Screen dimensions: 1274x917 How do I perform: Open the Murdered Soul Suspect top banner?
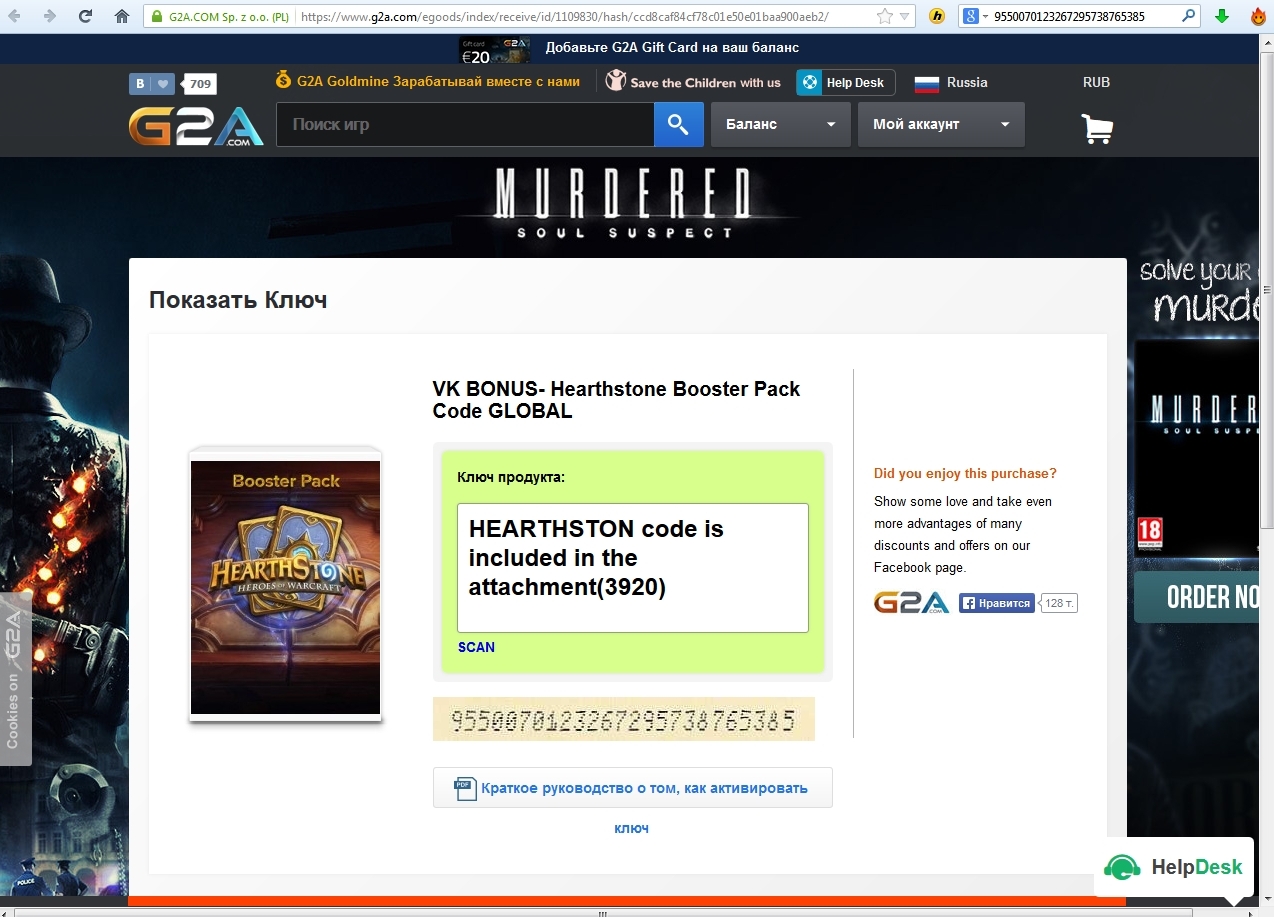tap(624, 204)
